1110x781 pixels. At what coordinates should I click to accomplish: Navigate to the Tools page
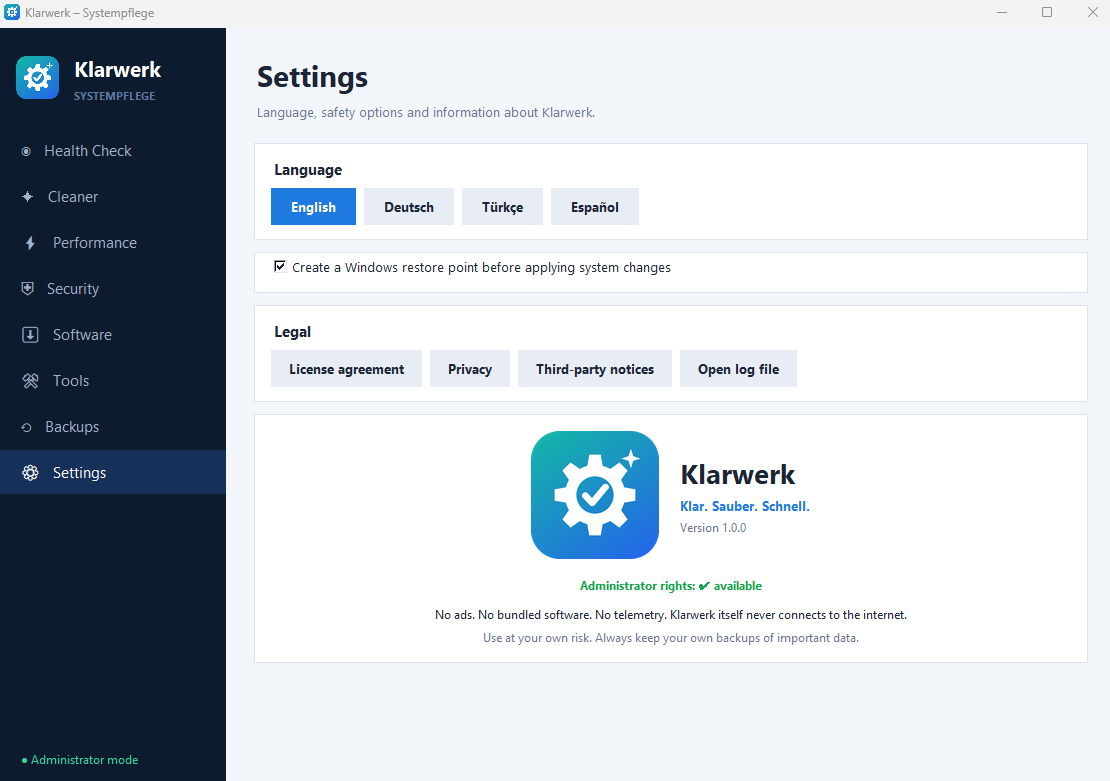tap(113, 381)
